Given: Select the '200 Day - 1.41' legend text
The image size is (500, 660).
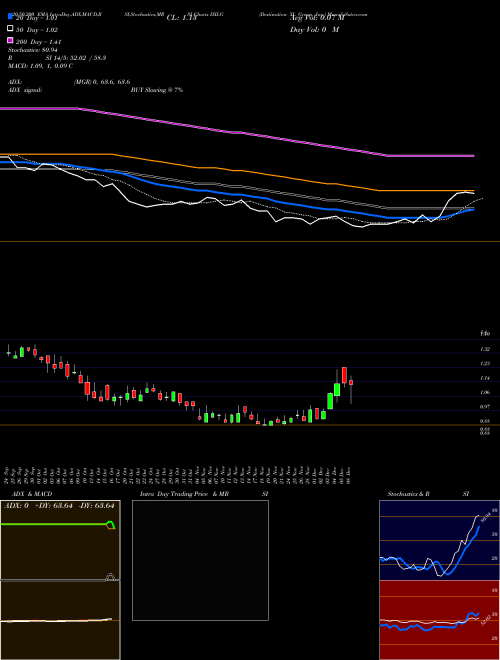Looking at the screenshot, I should pyautogui.click(x=38, y=42).
